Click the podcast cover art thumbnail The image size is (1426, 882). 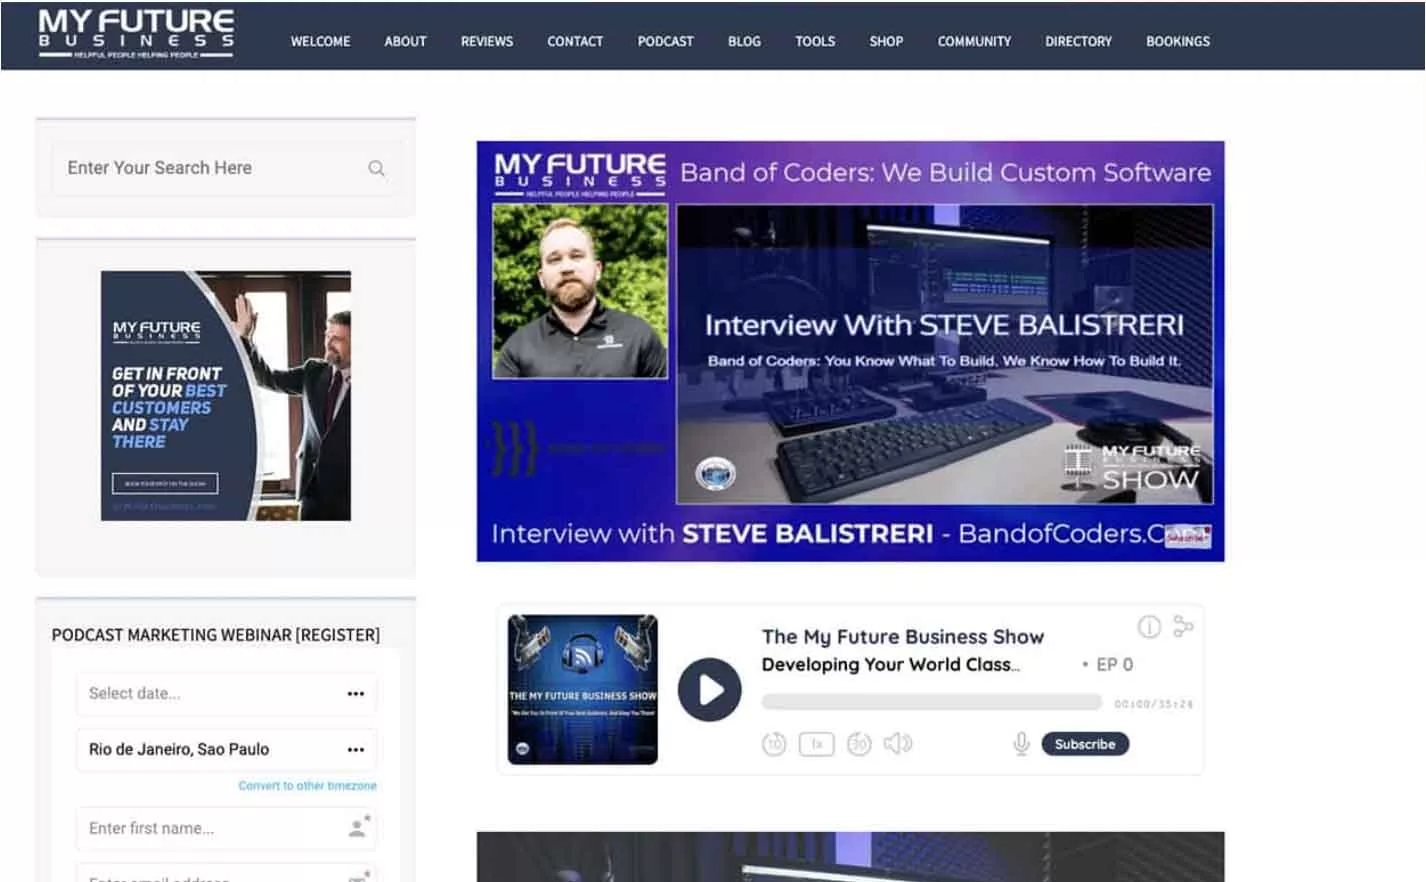[582, 690]
